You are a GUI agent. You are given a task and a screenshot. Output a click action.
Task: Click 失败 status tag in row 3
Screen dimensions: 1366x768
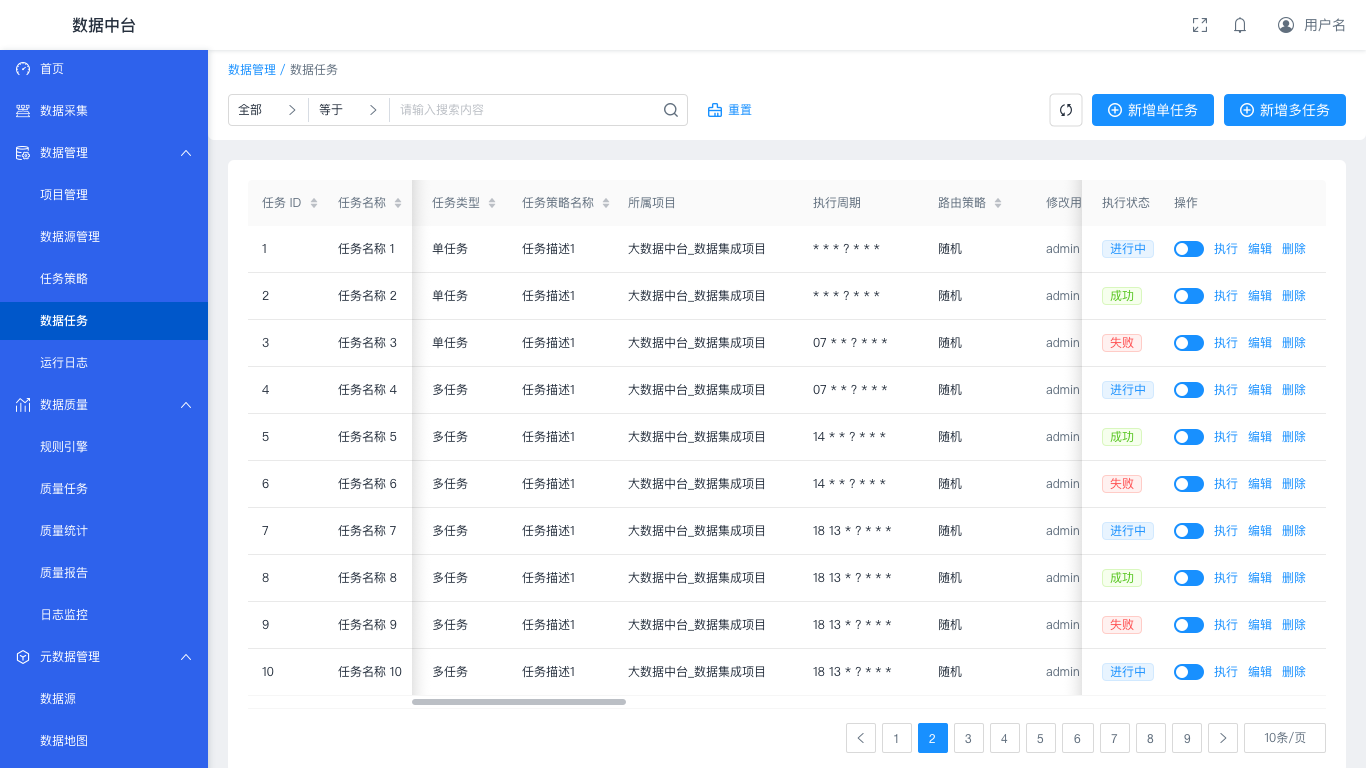(x=1122, y=343)
